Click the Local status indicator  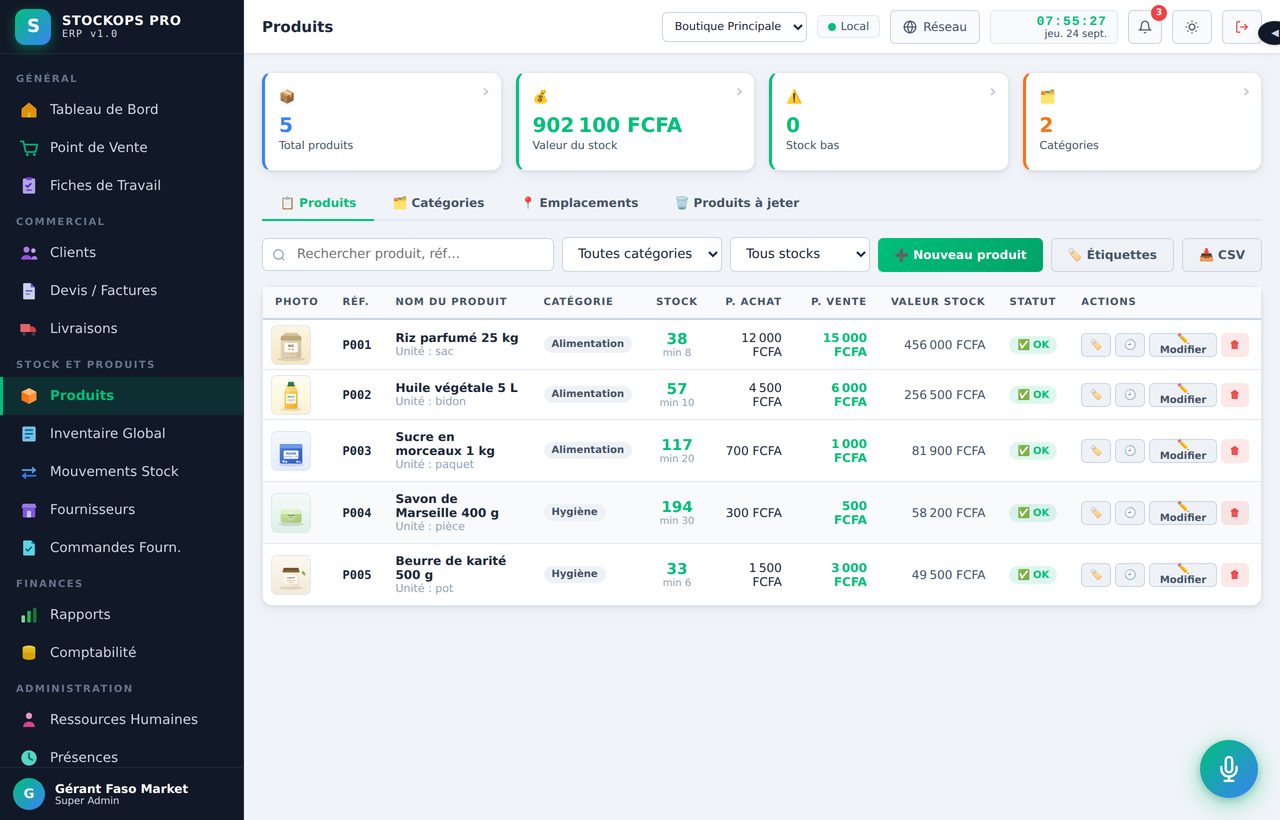[848, 27]
